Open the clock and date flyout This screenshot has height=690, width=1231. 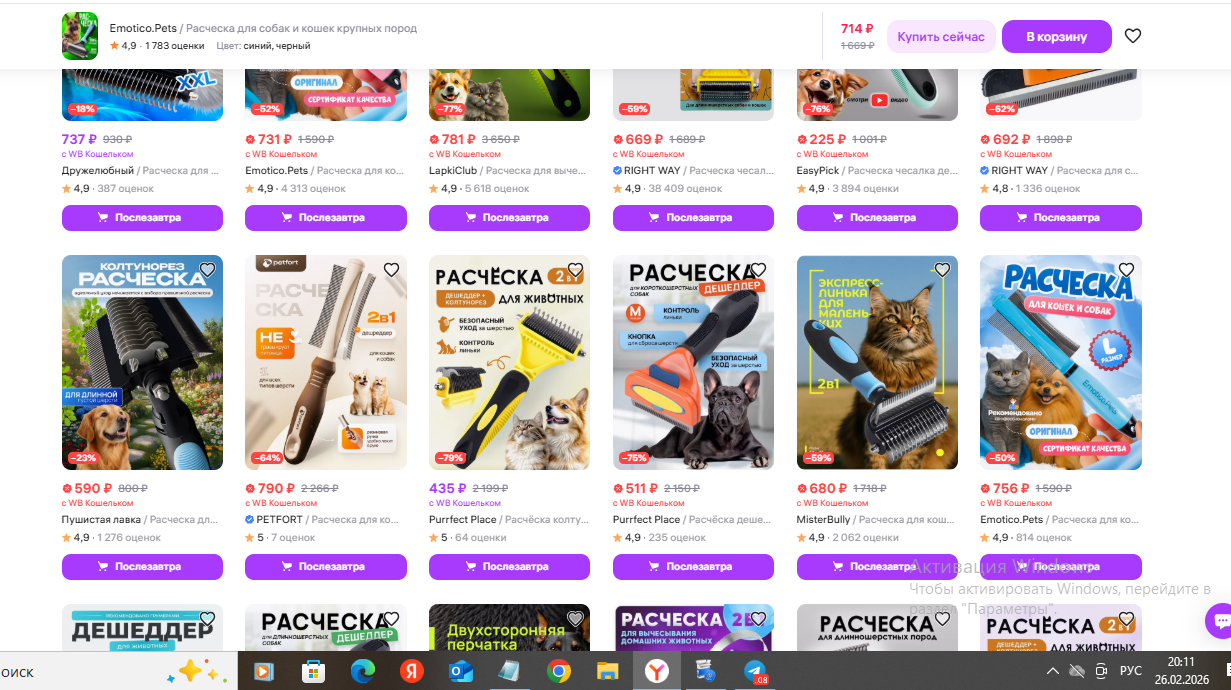[x=1181, y=670]
